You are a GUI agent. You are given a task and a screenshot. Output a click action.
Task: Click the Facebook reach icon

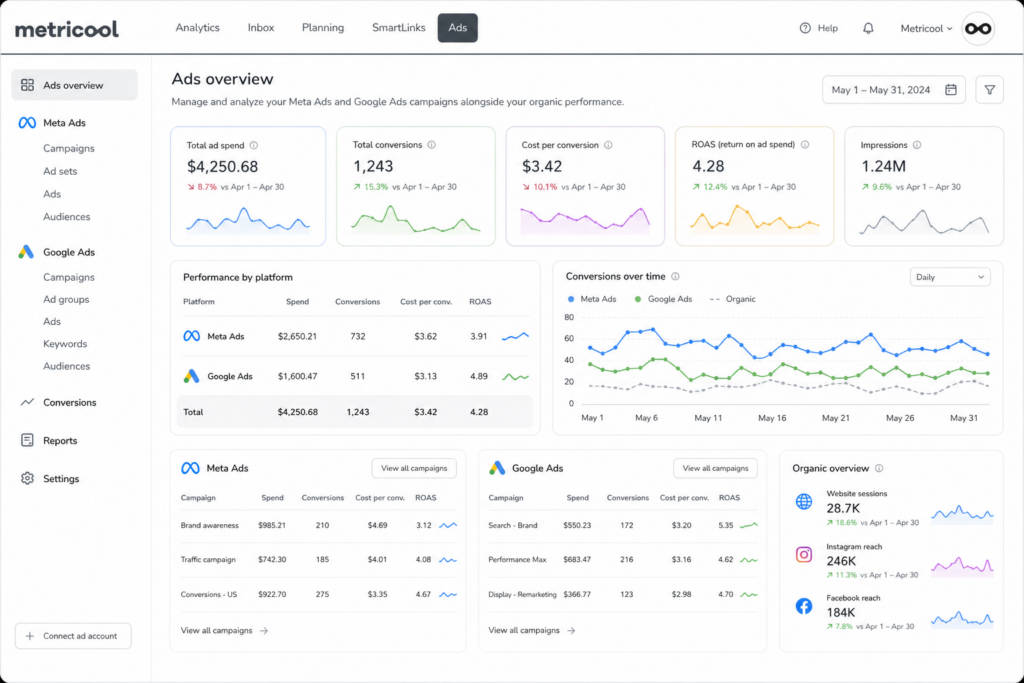(804, 606)
